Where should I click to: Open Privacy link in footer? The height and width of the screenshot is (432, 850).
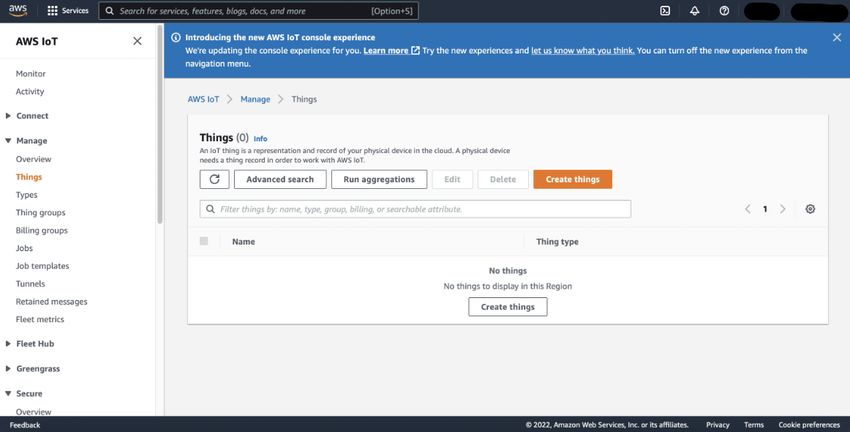(718, 425)
